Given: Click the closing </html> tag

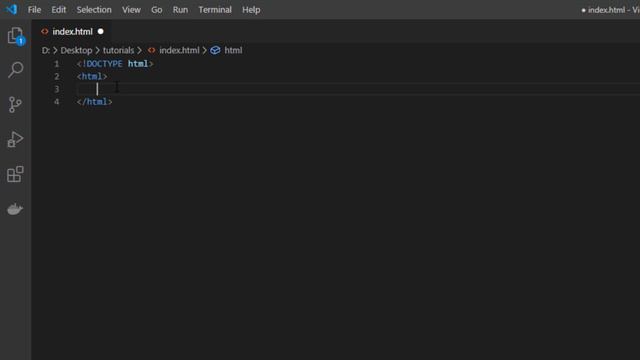Looking at the screenshot, I should [94, 102].
